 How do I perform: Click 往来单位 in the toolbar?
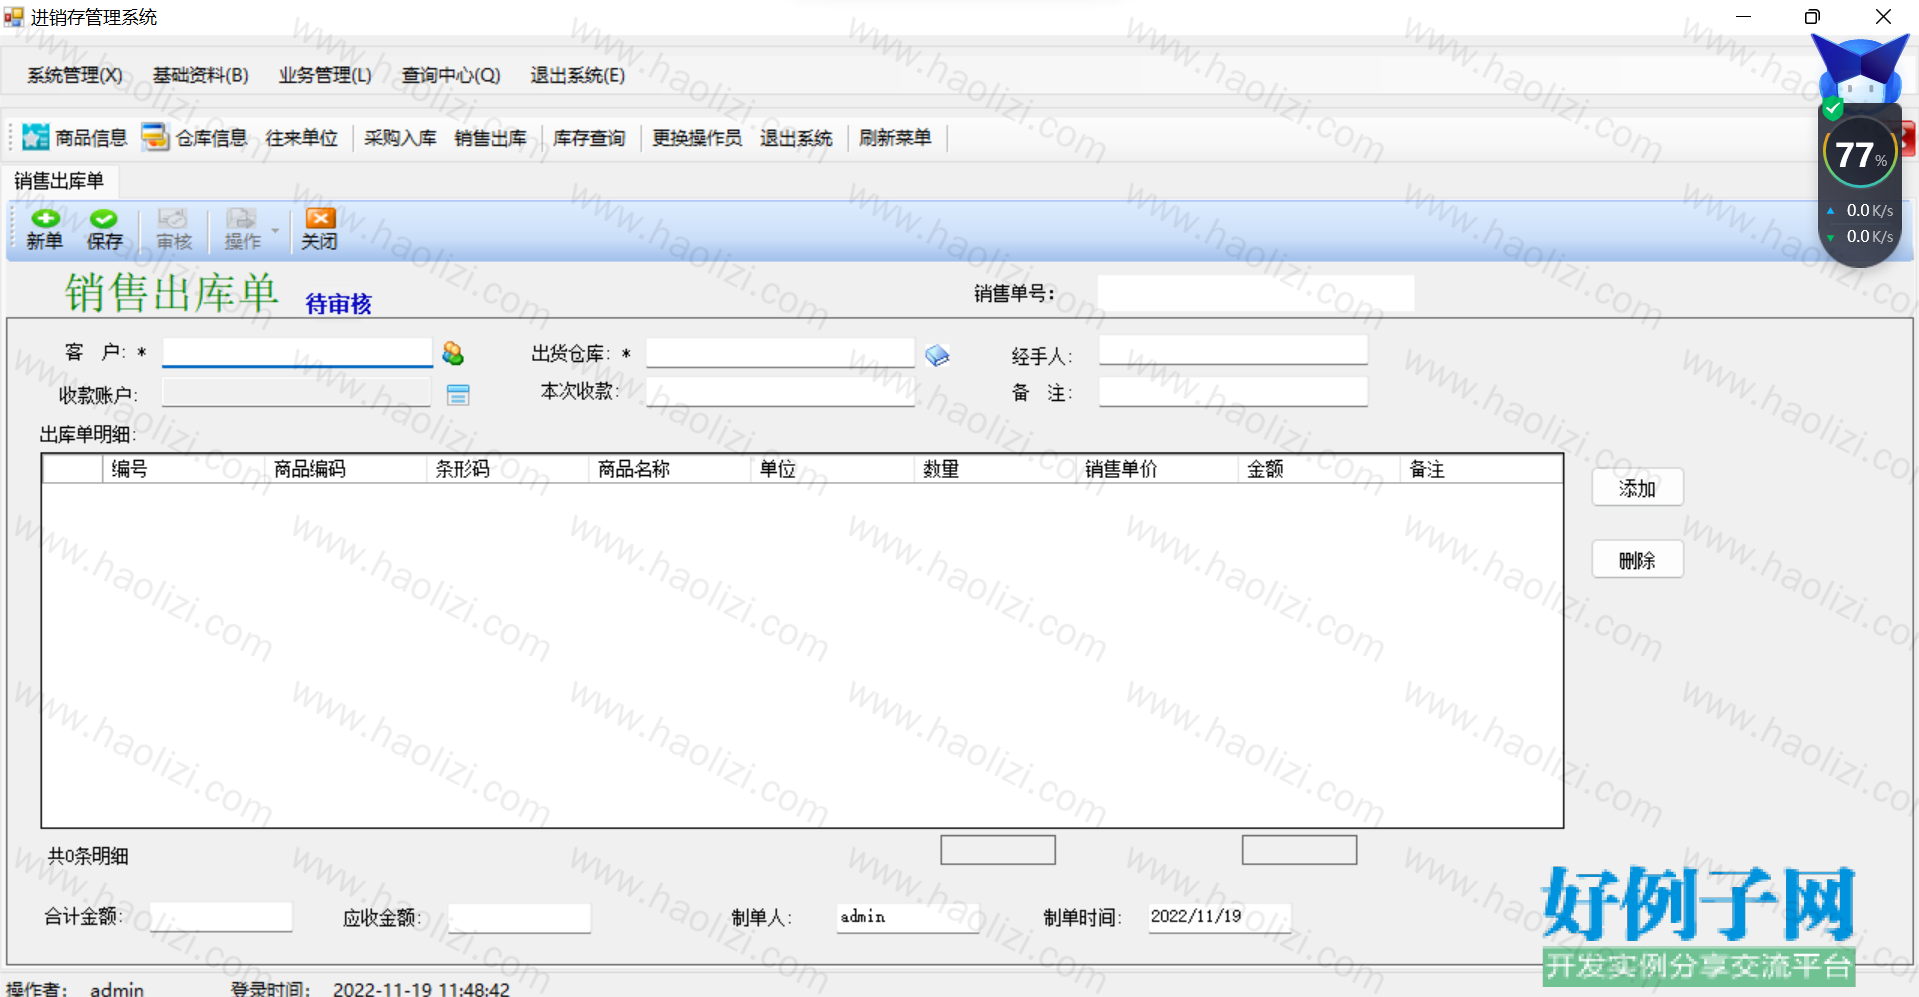tap(301, 138)
